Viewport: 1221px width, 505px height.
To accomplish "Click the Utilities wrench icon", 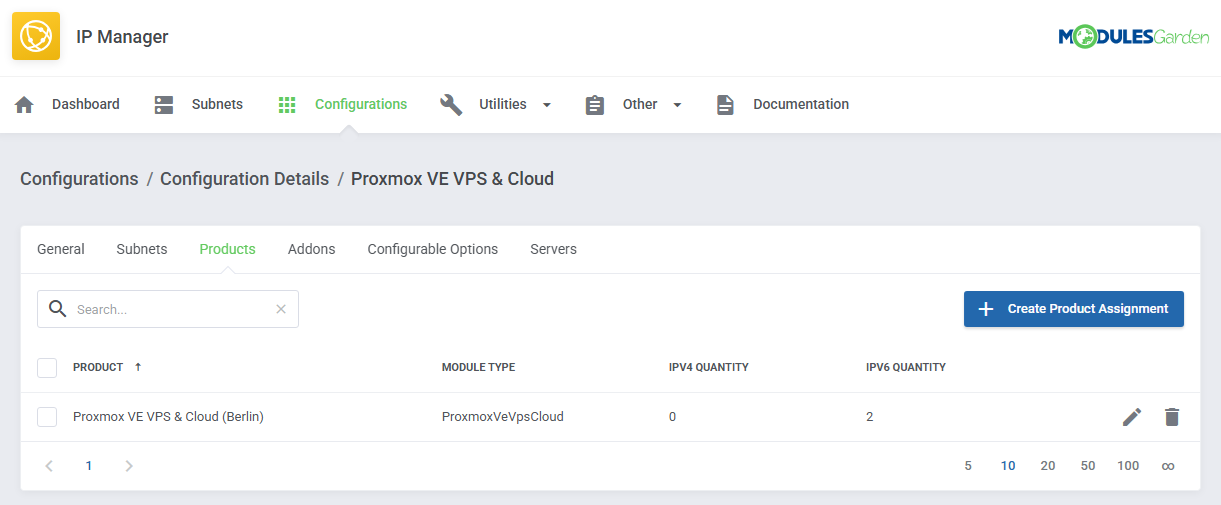I will click(x=451, y=105).
